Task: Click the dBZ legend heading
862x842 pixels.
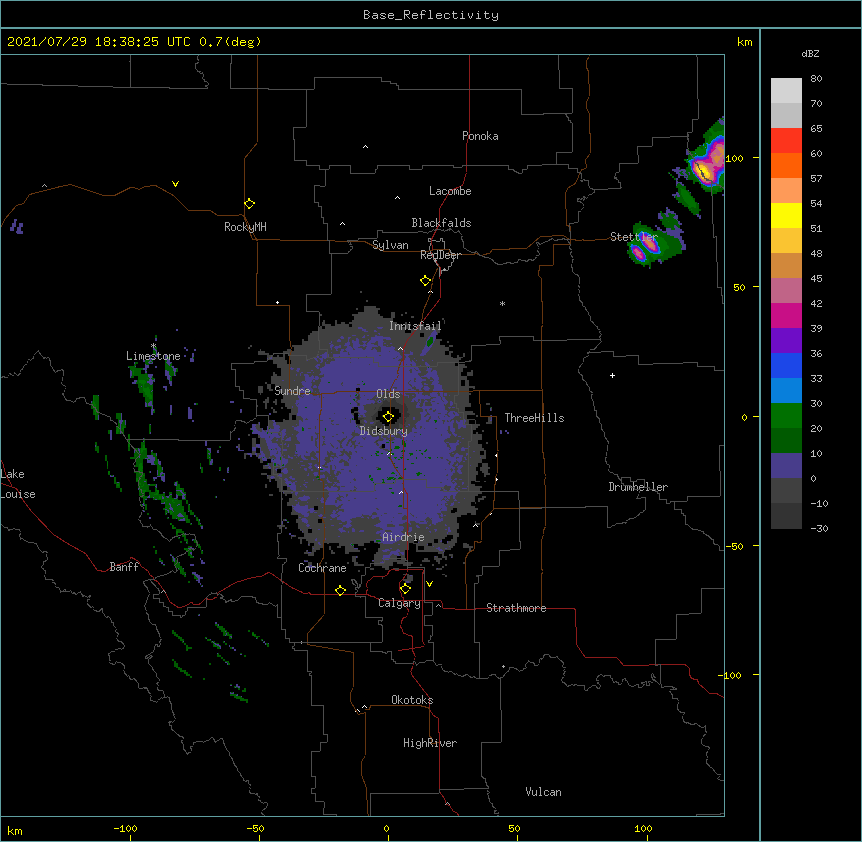Action: (810, 53)
